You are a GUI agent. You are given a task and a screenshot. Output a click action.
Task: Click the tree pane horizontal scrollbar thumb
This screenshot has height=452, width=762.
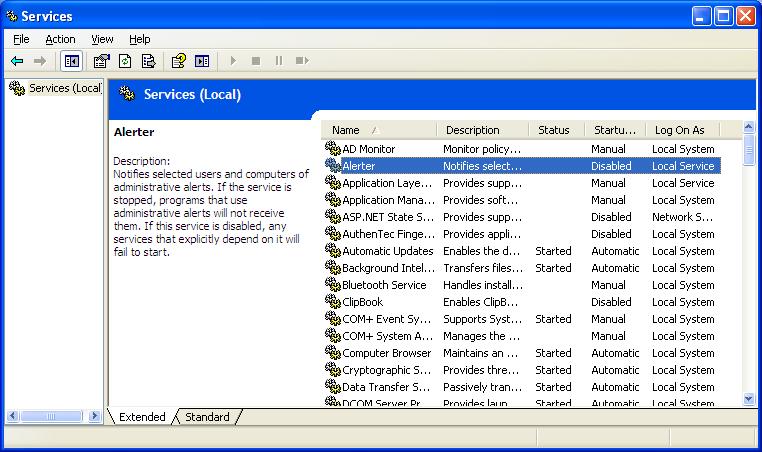51,416
